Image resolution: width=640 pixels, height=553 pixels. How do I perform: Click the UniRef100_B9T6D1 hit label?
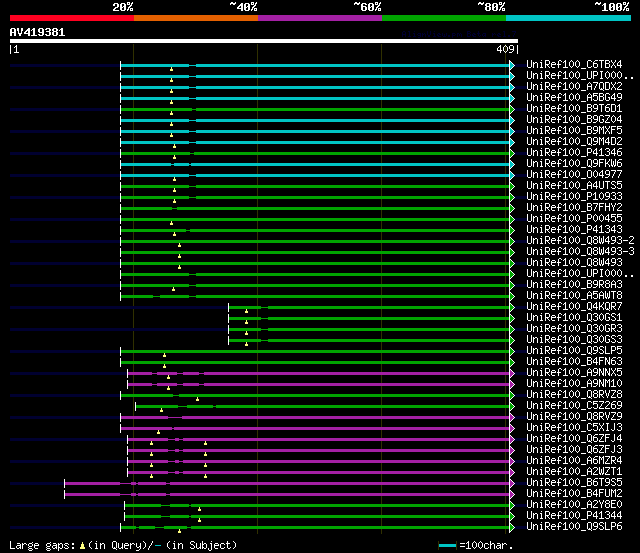click(x=574, y=109)
